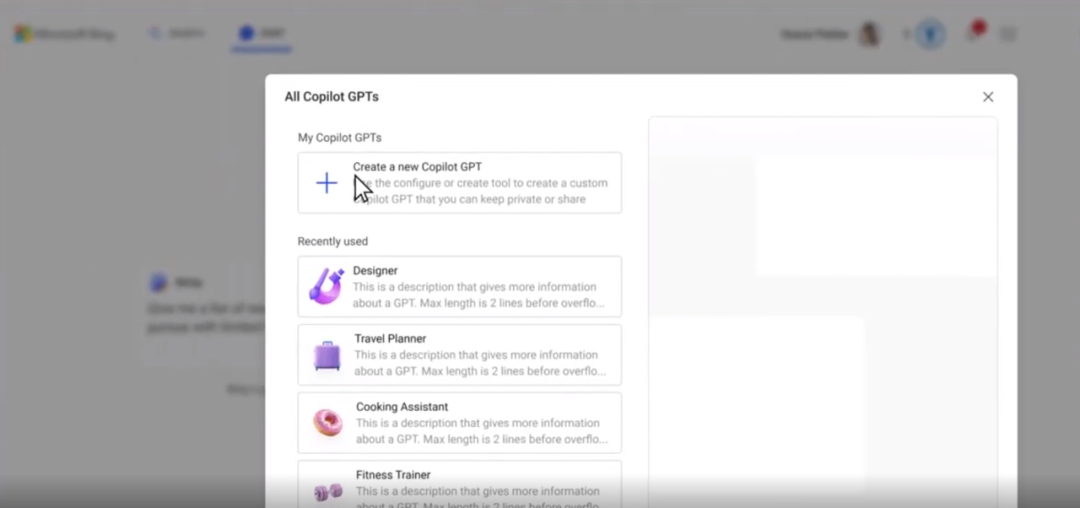Image resolution: width=1080 pixels, height=508 pixels.
Task: Click the blurred user name in header
Action: pos(815,34)
